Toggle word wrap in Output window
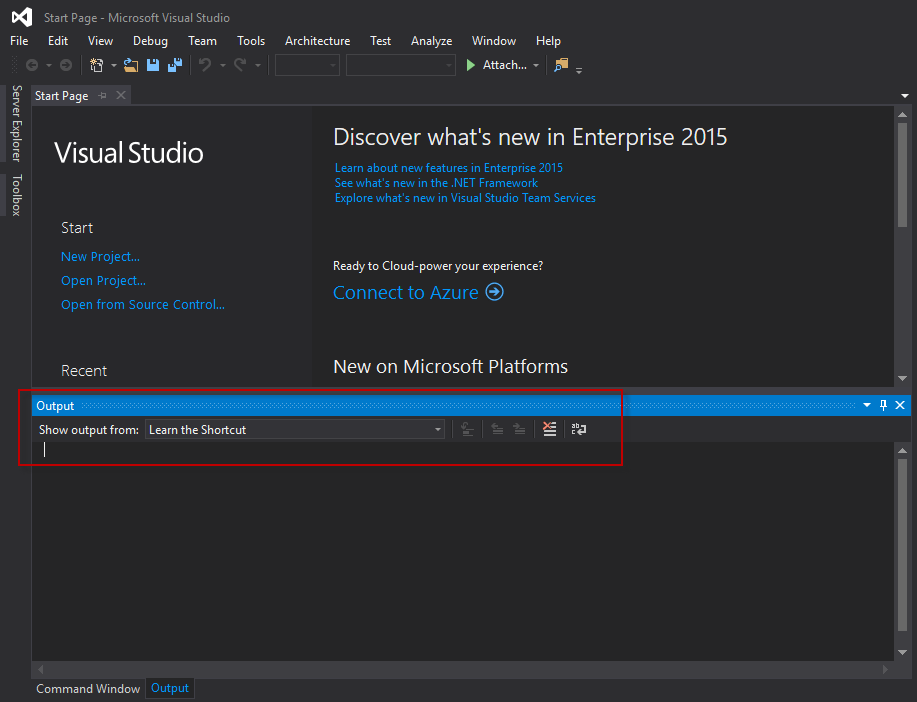This screenshot has width=917, height=702. point(578,429)
